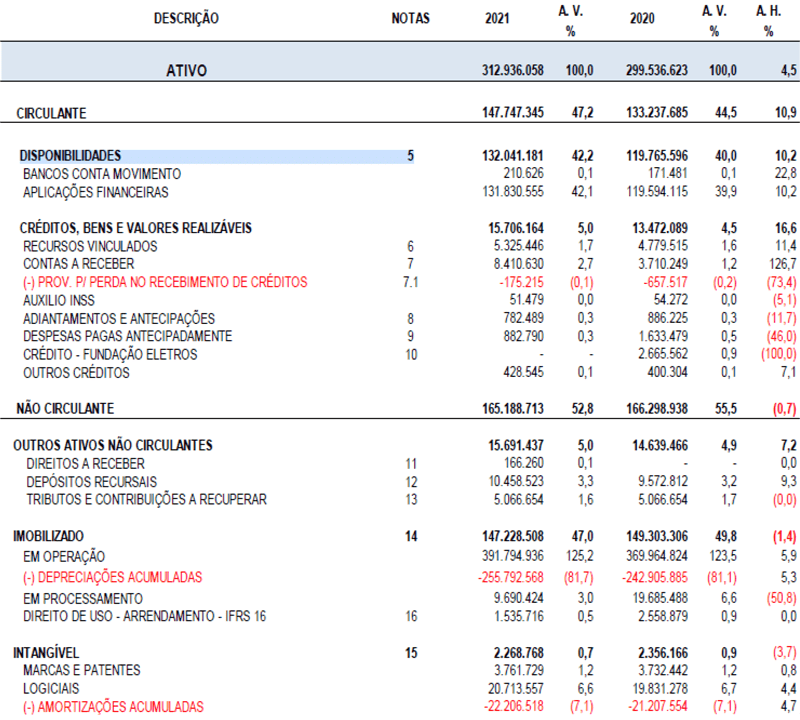Click the ATIVO section header
This screenshot has height=720, width=800.
pyautogui.click(x=185, y=70)
